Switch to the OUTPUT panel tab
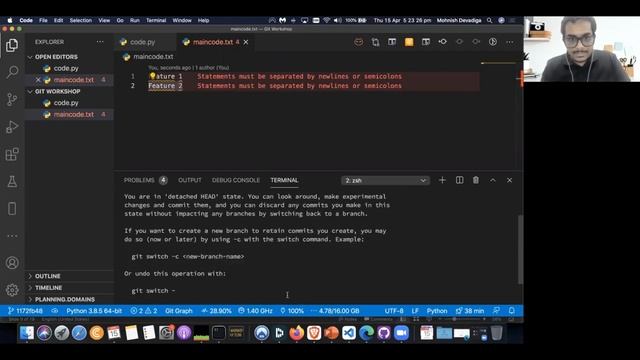This screenshot has height=360, width=640. pyautogui.click(x=190, y=180)
